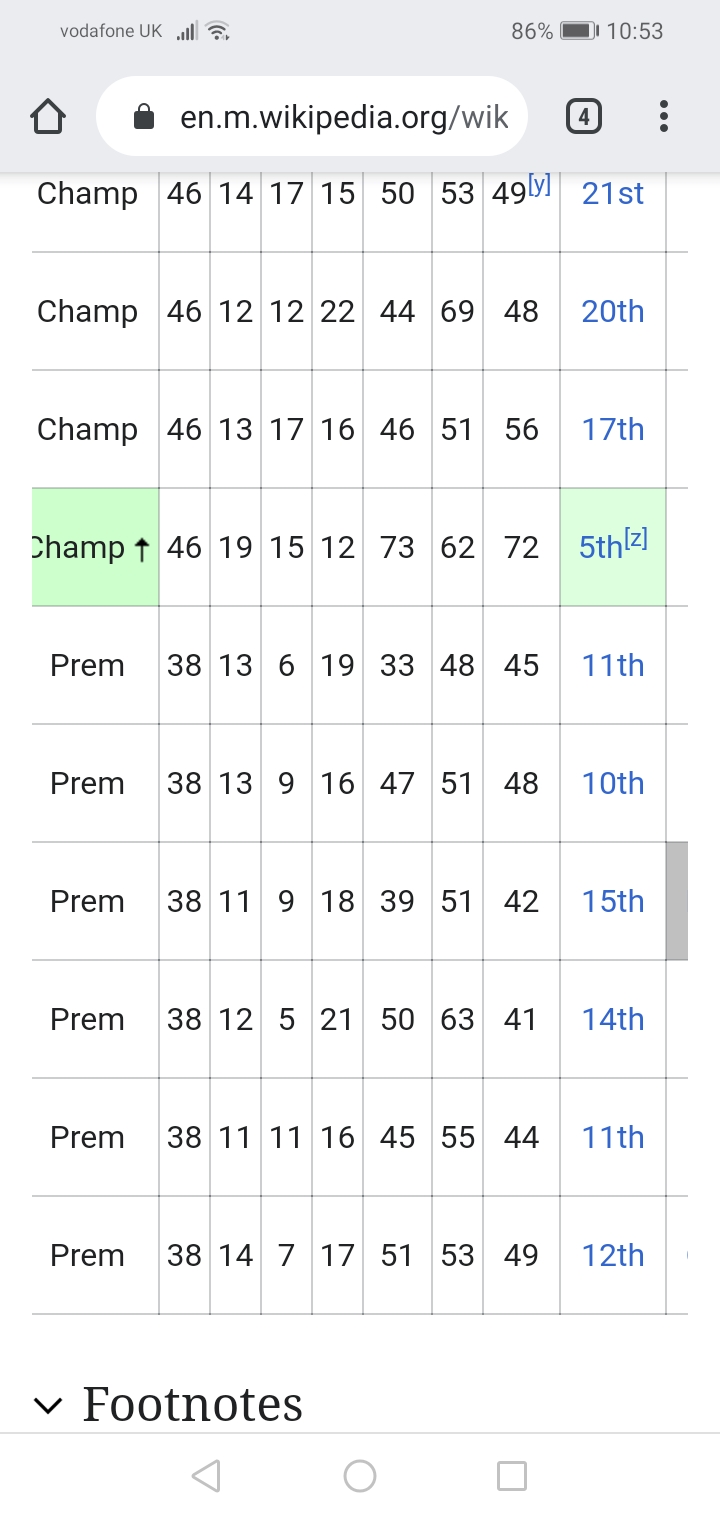Open Chrome's three-dot overflow menu

click(664, 117)
